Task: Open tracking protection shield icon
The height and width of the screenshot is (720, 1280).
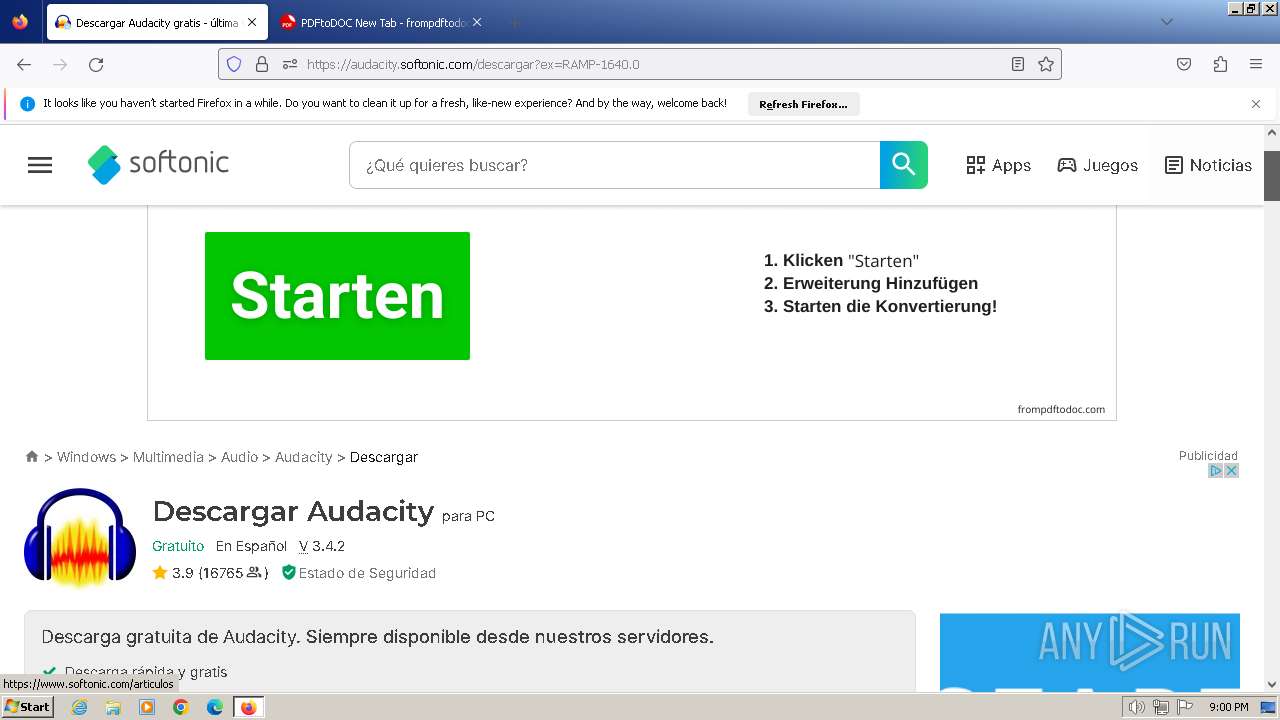Action: pyautogui.click(x=234, y=64)
